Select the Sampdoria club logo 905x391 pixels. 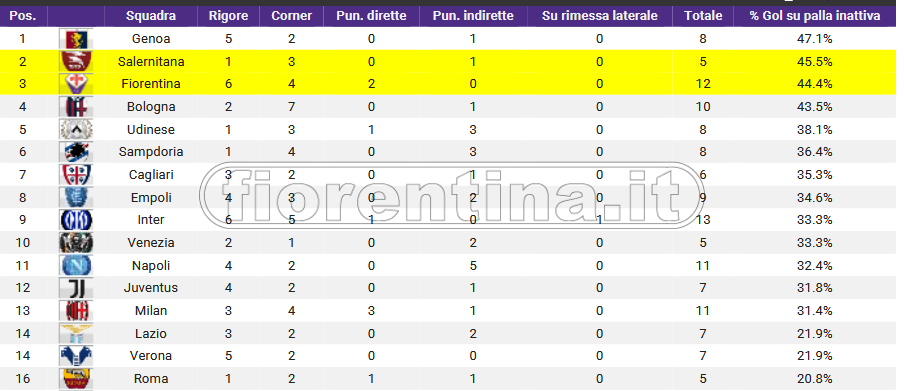[x=76, y=152]
